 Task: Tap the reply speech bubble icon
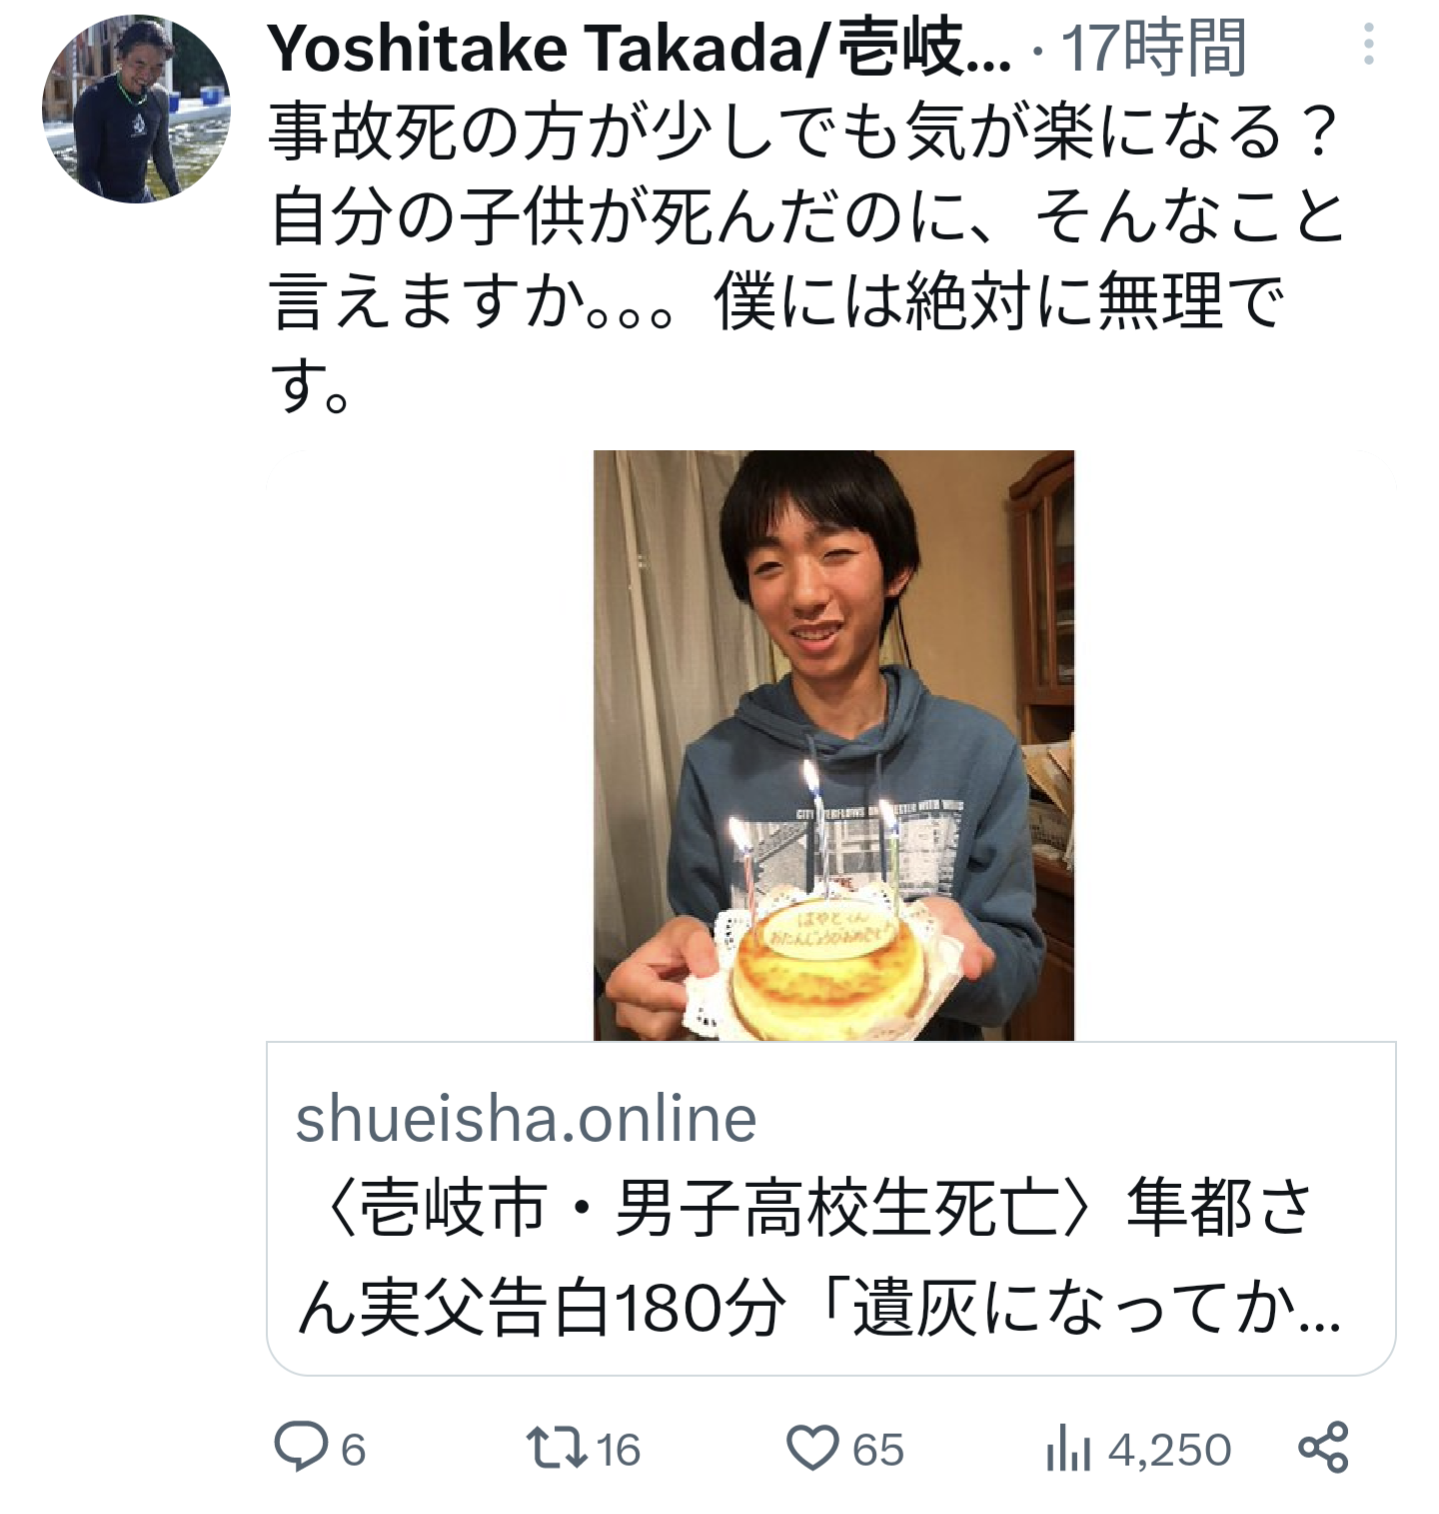301,1447
